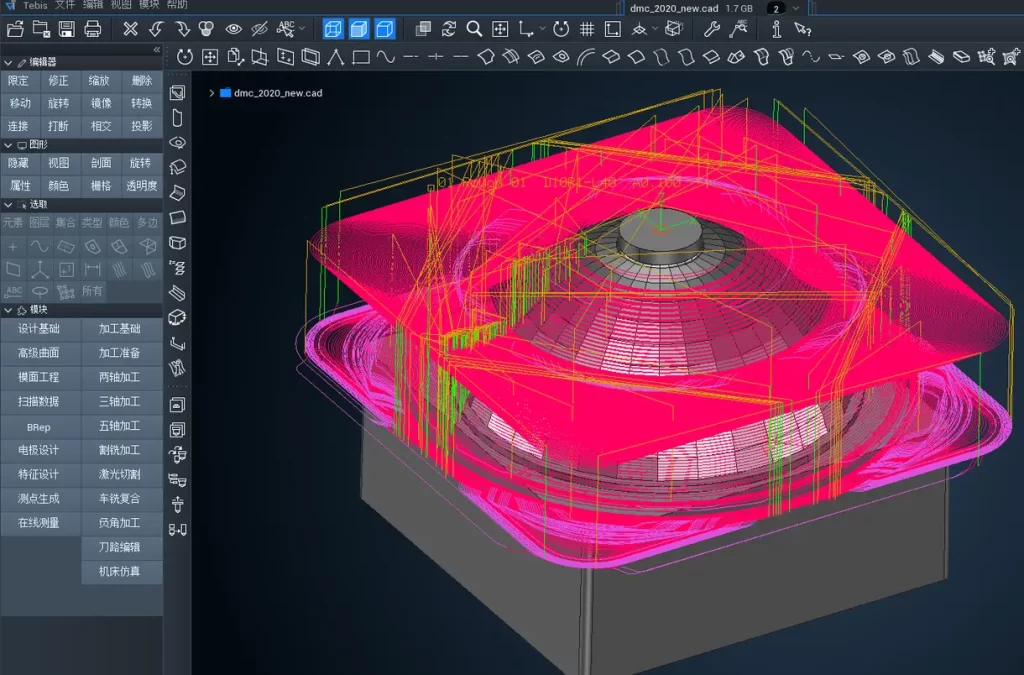Collapse the 编辑器 section
The height and width of the screenshot is (675, 1024).
point(8,63)
